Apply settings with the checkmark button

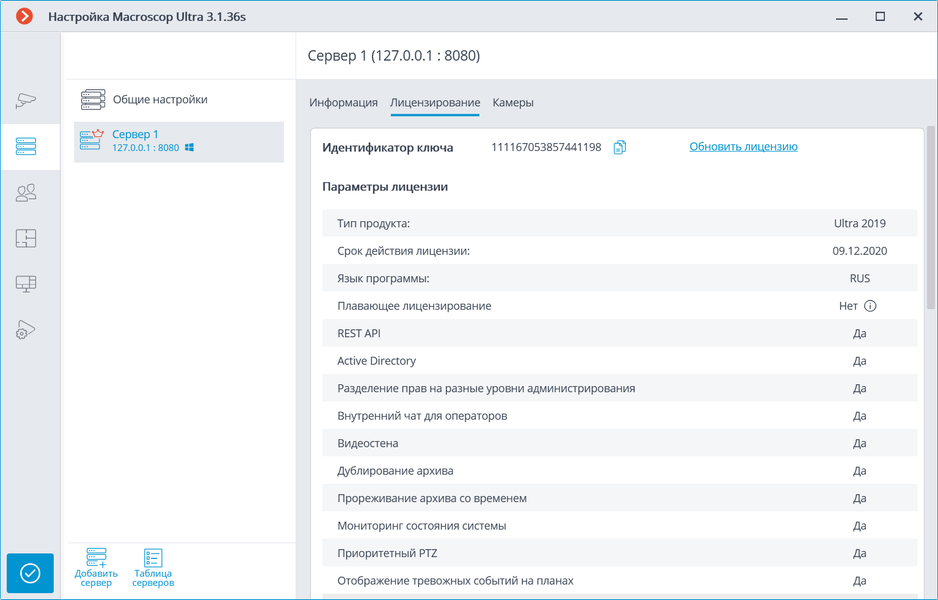click(x=30, y=573)
